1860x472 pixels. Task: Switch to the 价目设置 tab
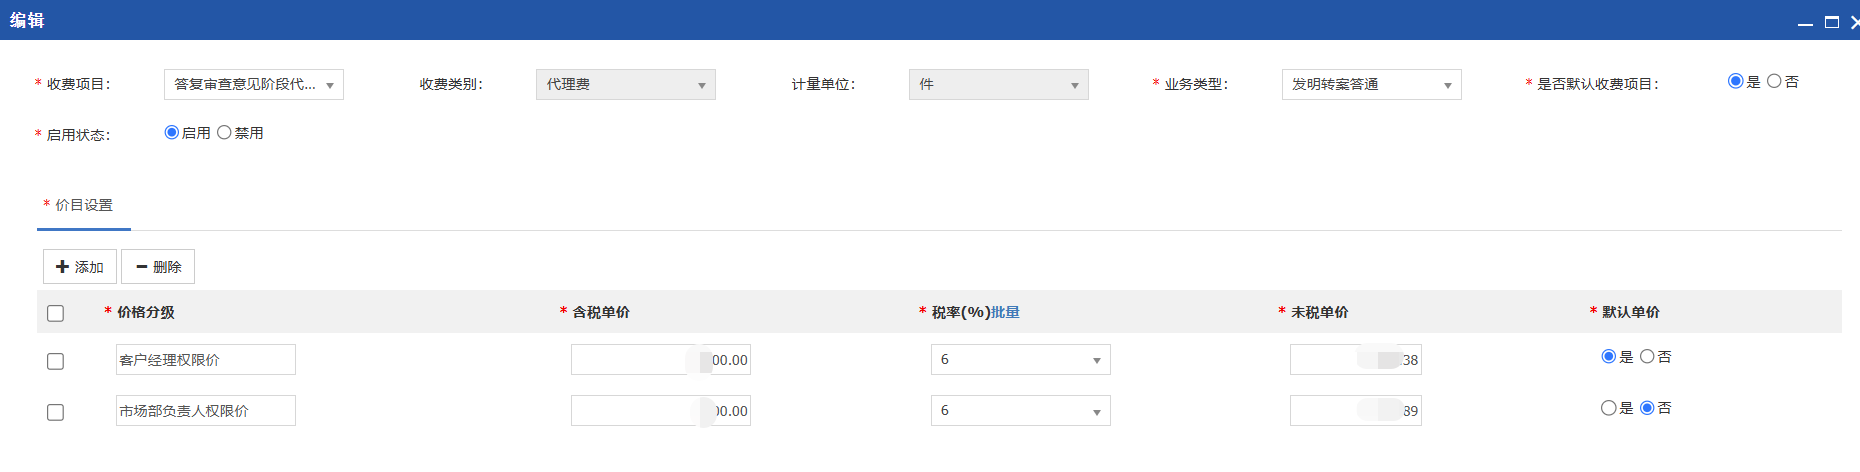(84, 205)
